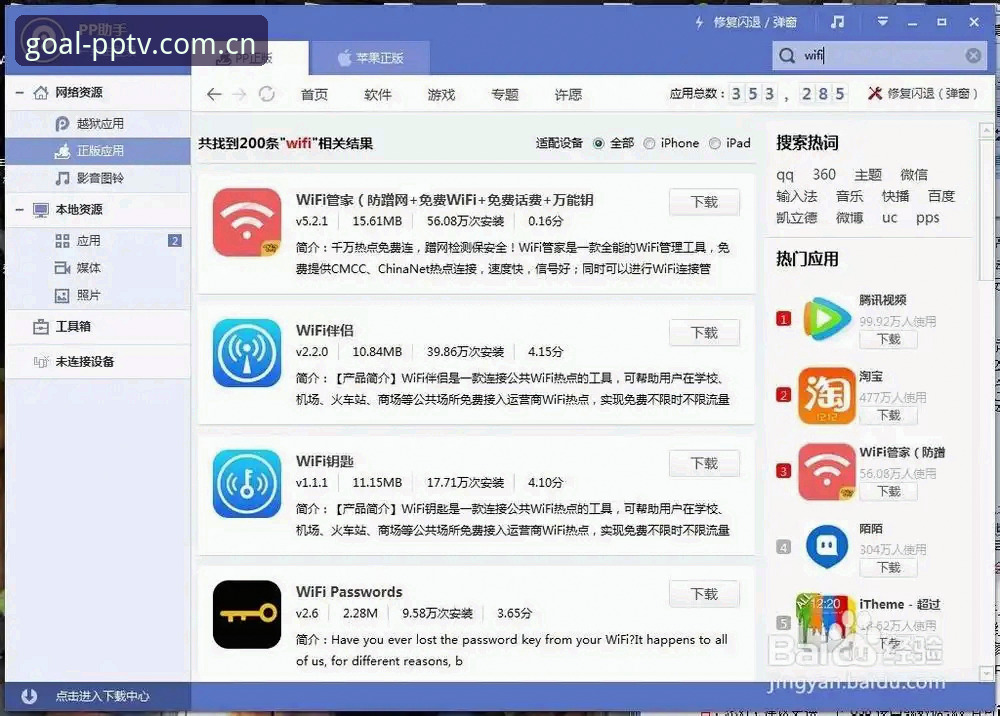Select the 全部 device radio button
The height and width of the screenshot is (716, 1000).
[x=598, y=143]
